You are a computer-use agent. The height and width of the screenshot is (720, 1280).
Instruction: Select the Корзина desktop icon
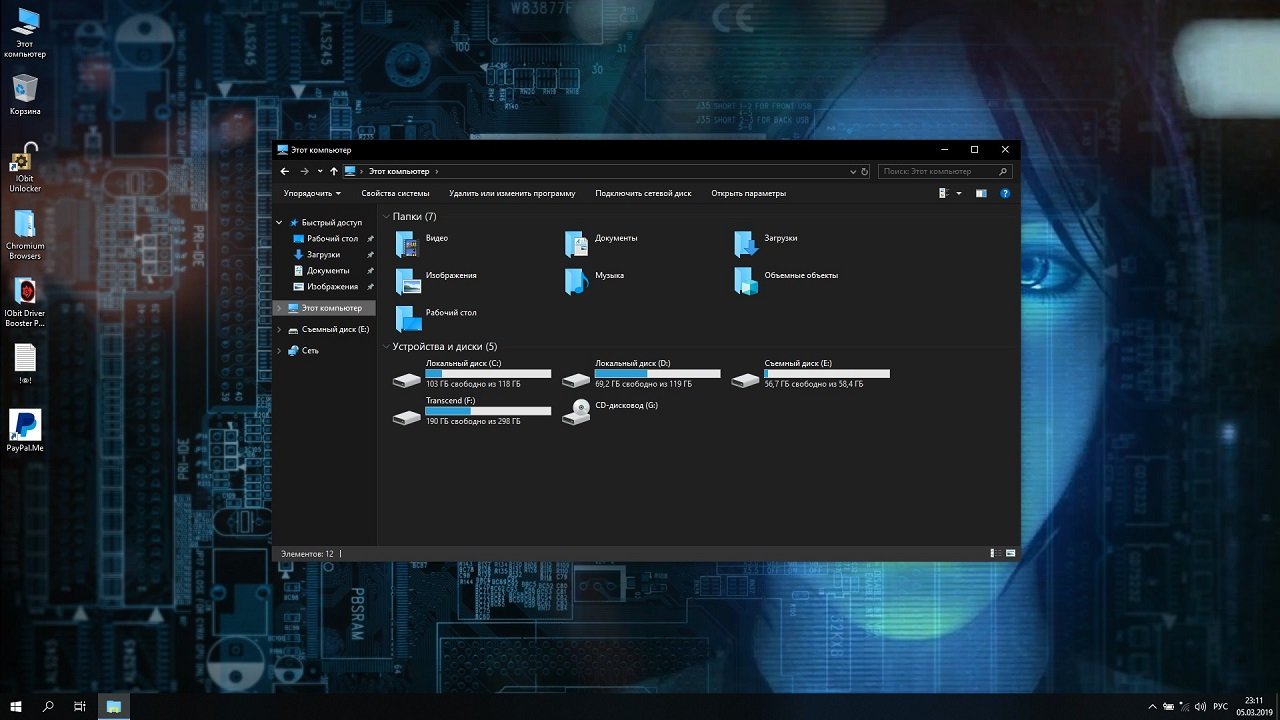(x=25, y=90)
